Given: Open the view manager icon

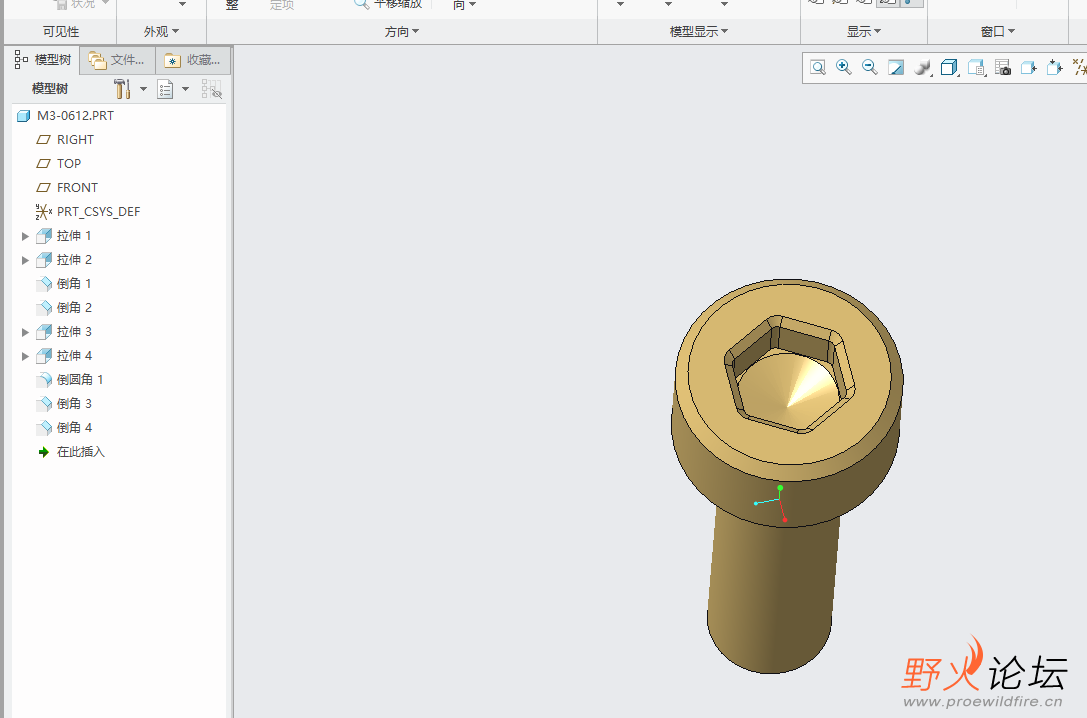Looking at the screenshot, I should click(976, 67).
